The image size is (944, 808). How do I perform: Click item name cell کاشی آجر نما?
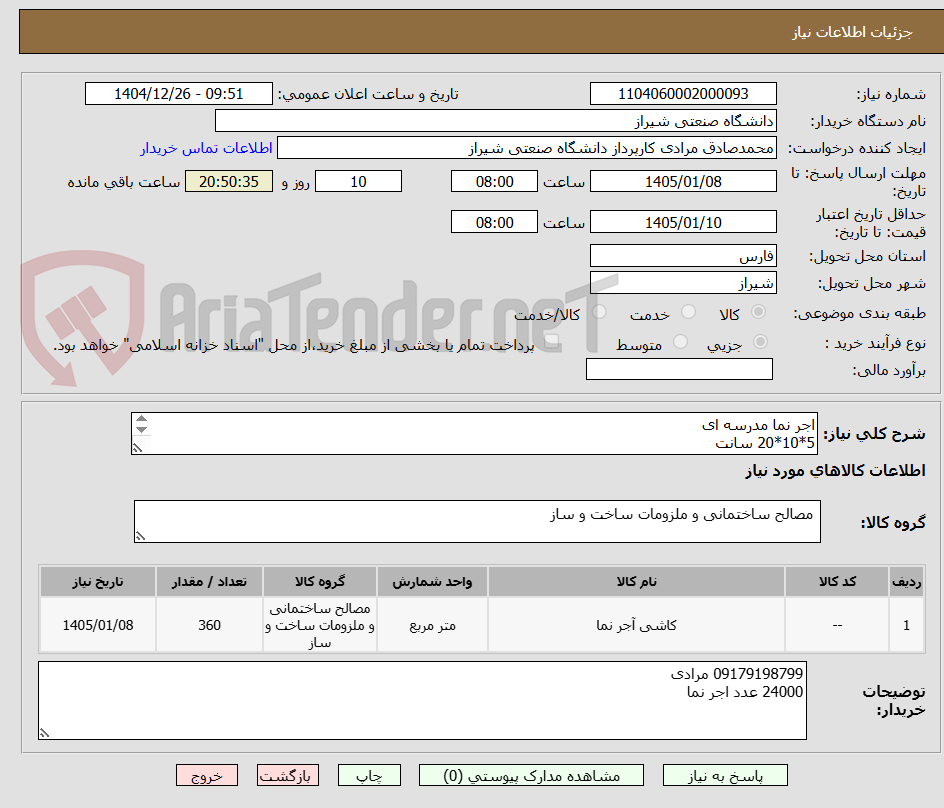point(636,625)
